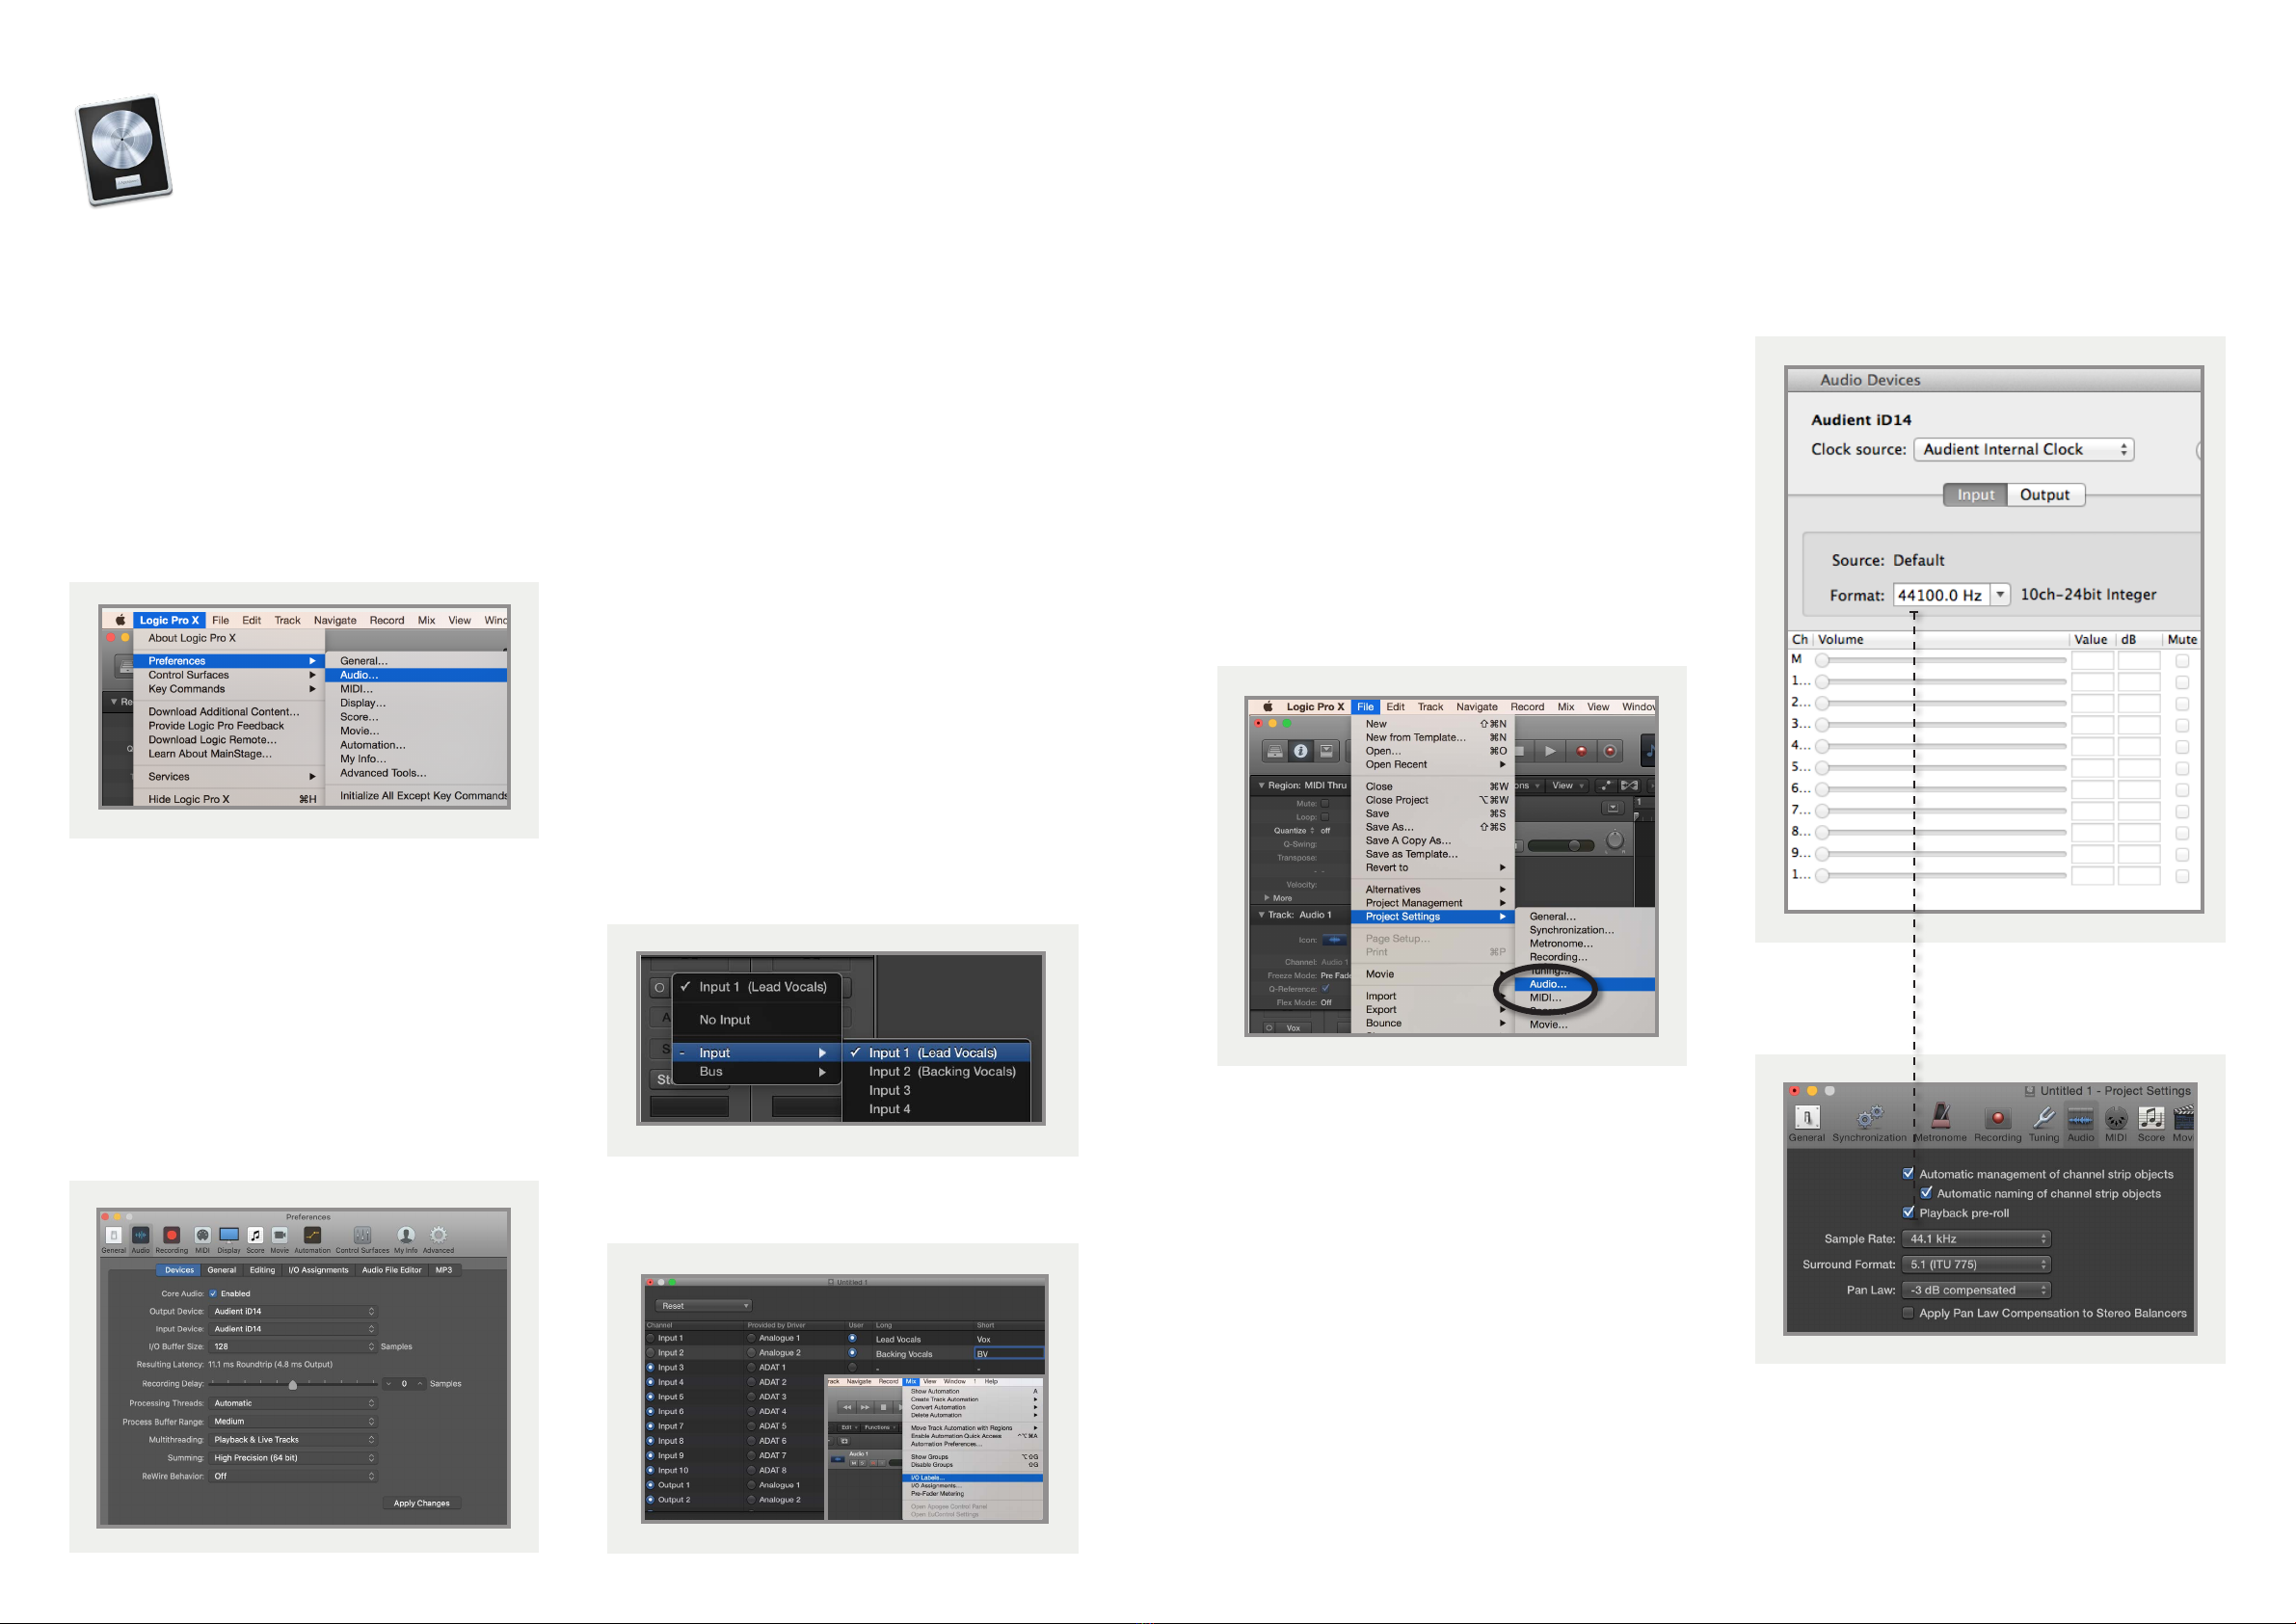Select the User radio button for Lead Vocals
The image size is (2296, 1624).
click(x=852, y=1338)
